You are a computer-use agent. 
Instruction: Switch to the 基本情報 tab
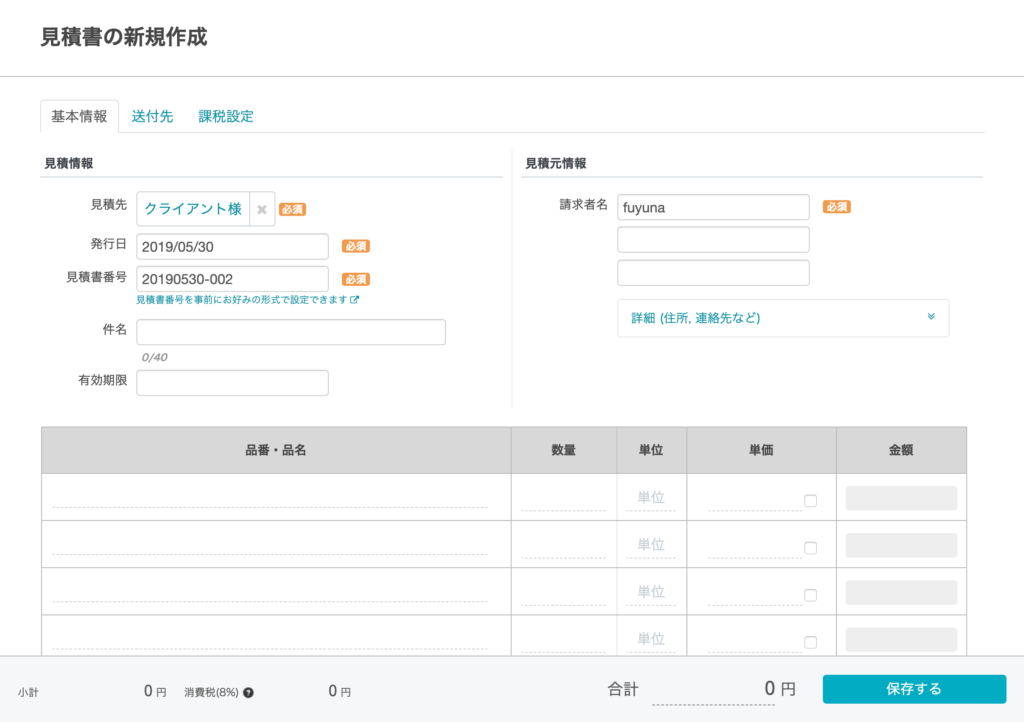point(79,116)
